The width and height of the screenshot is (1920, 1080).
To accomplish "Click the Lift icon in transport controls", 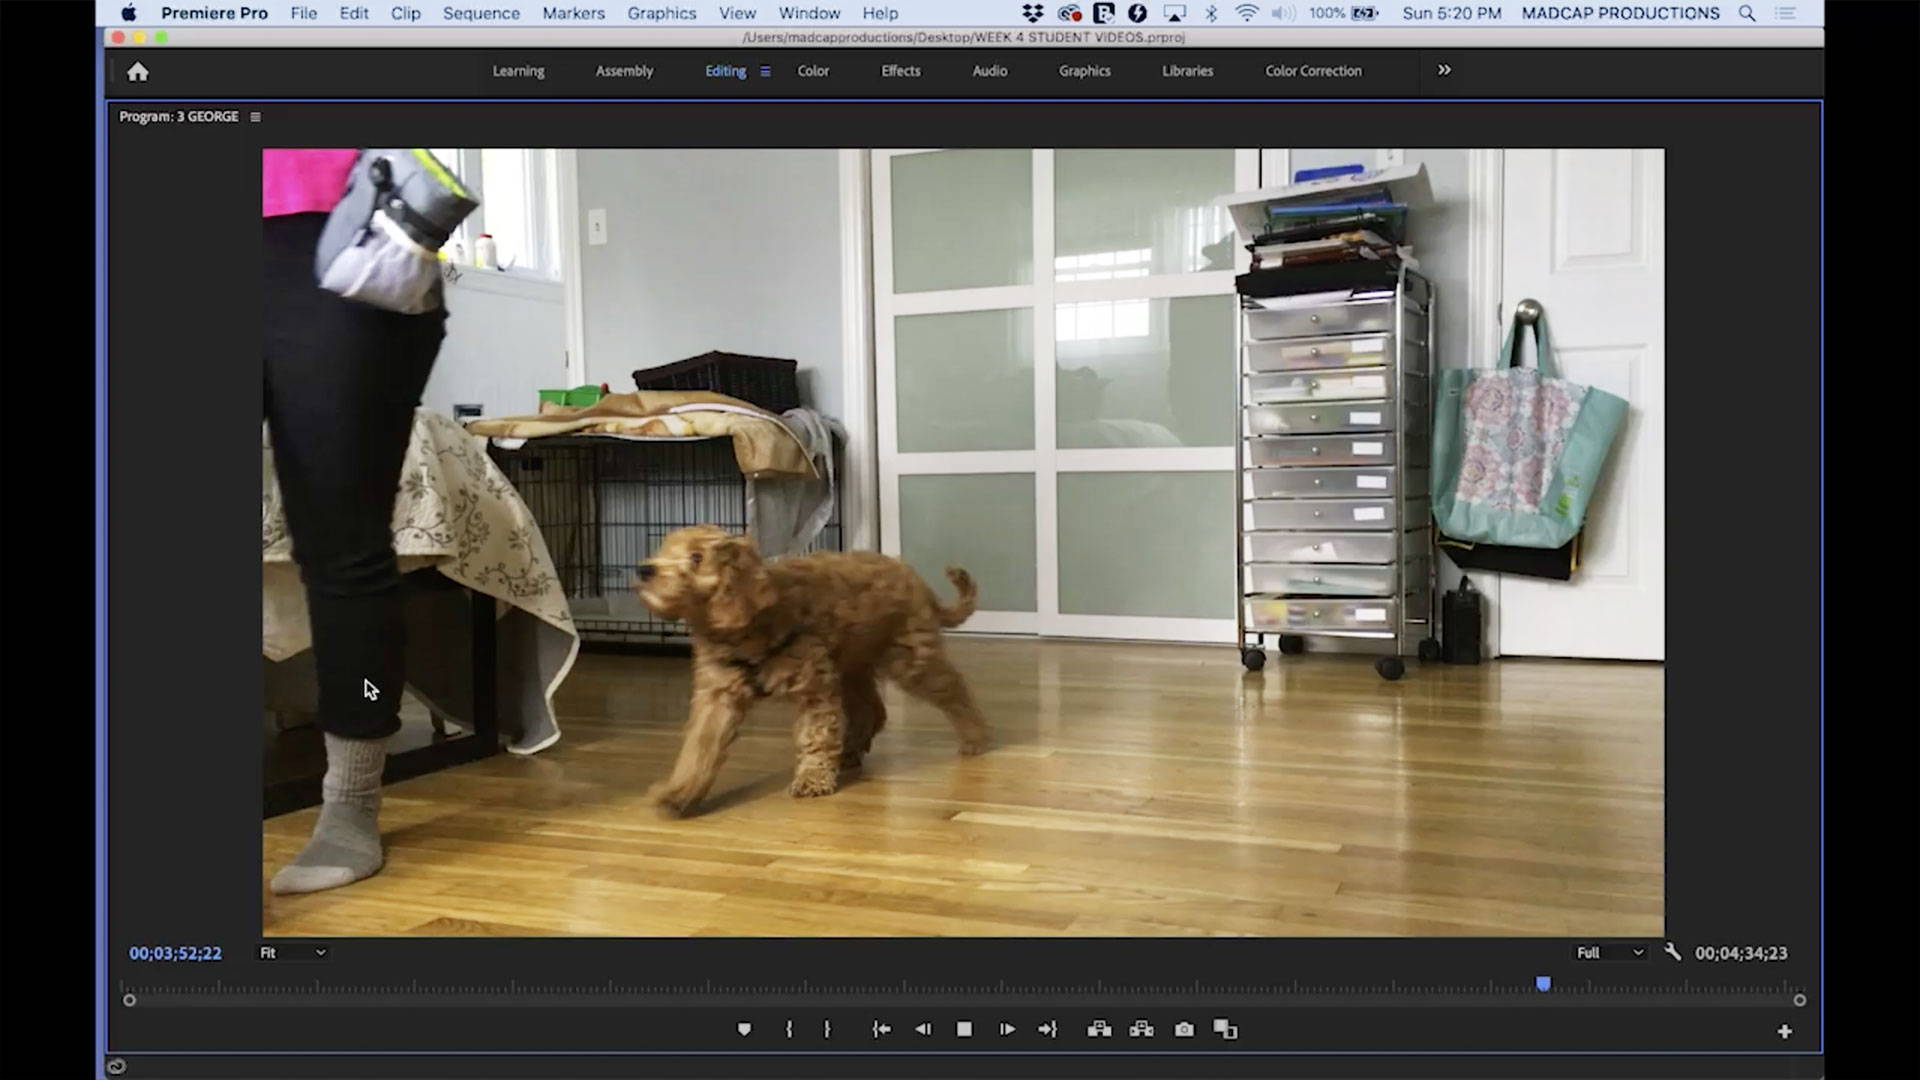I will tap(1099, 1029).
